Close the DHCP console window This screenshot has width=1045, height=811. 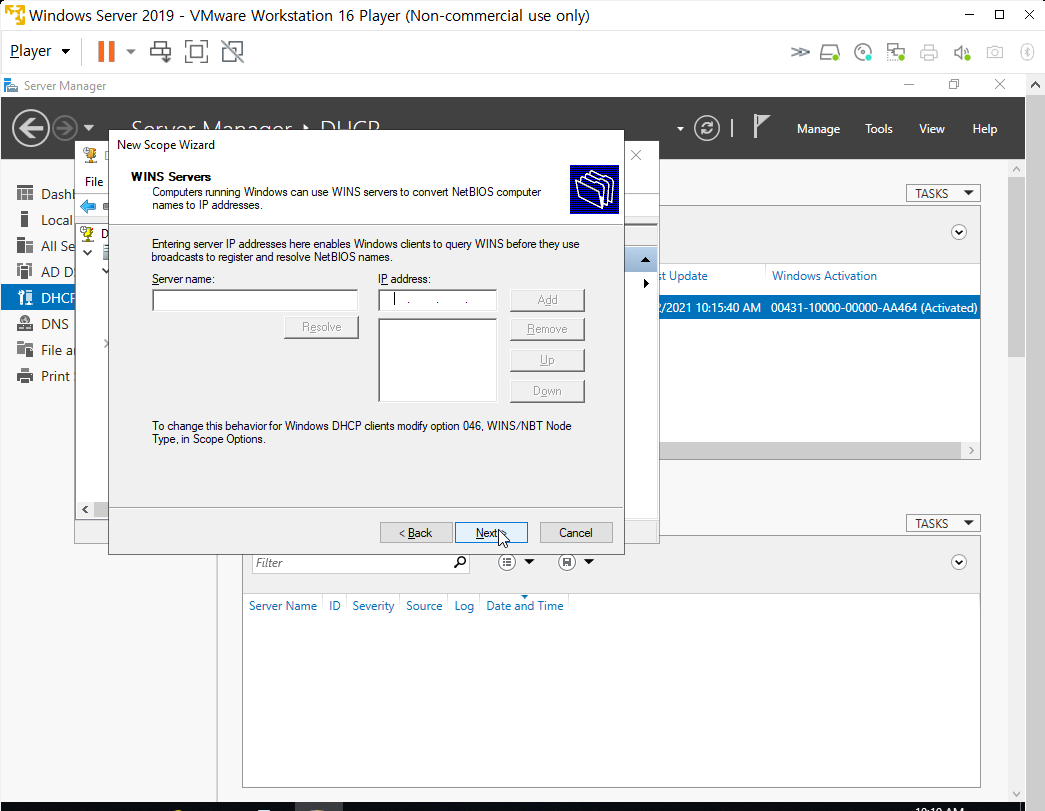coord(636,155)
